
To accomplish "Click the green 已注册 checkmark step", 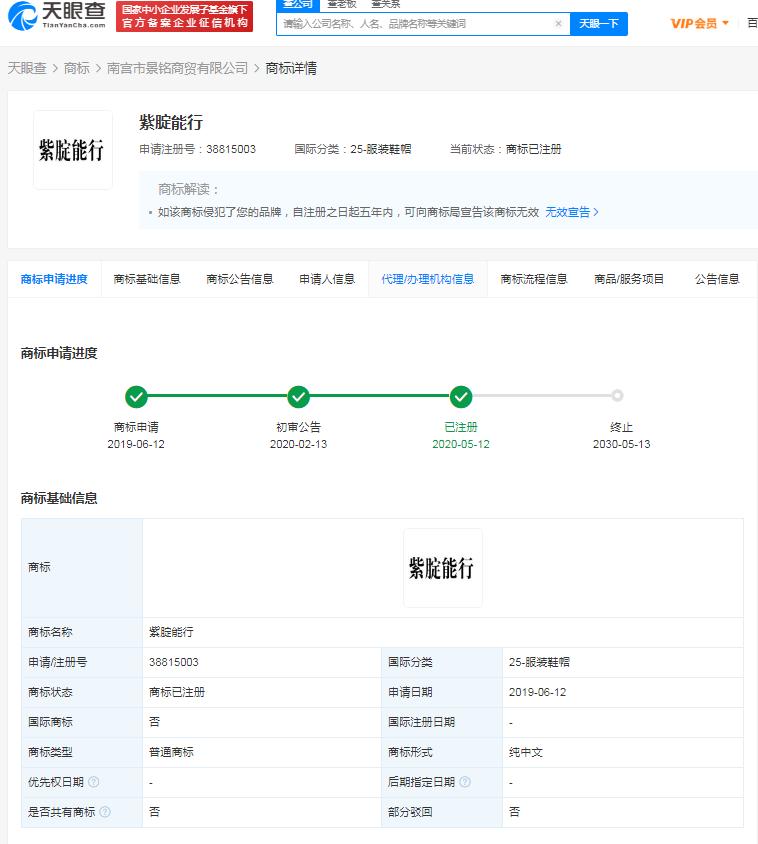I will pos(460,397).
